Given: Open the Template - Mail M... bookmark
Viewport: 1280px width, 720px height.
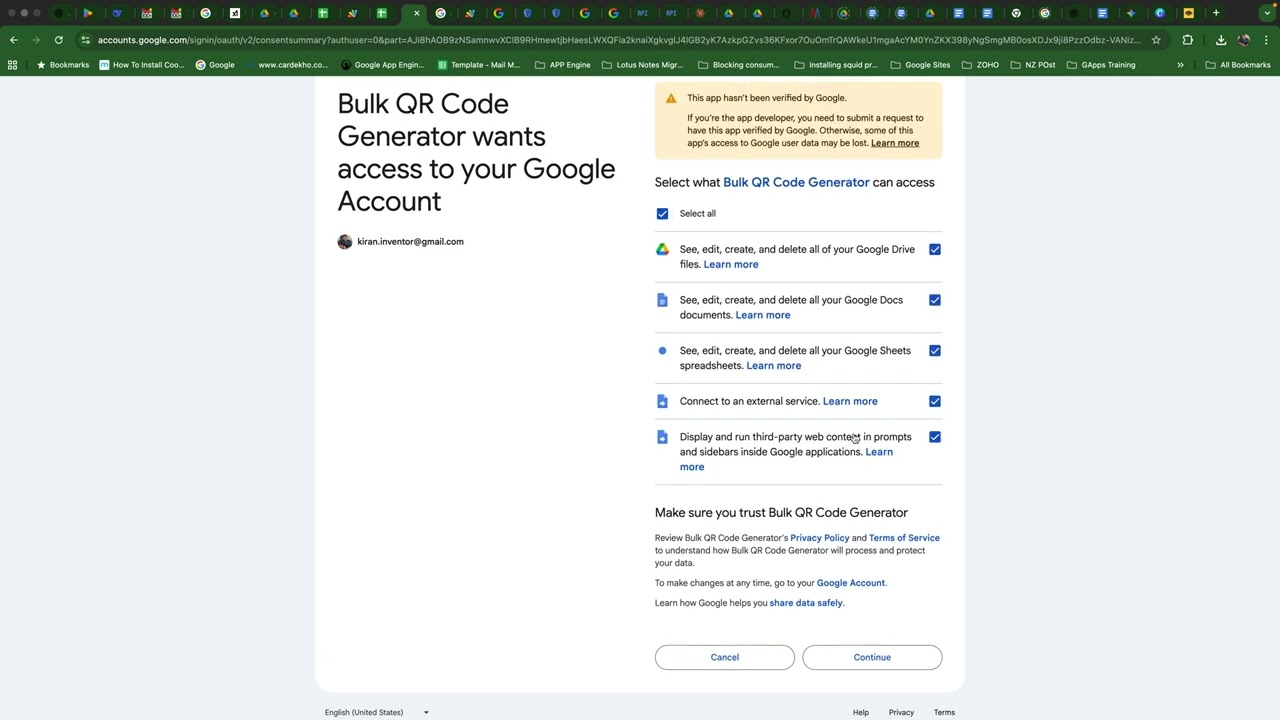Looking at the screenshot, I should point(479,65).
